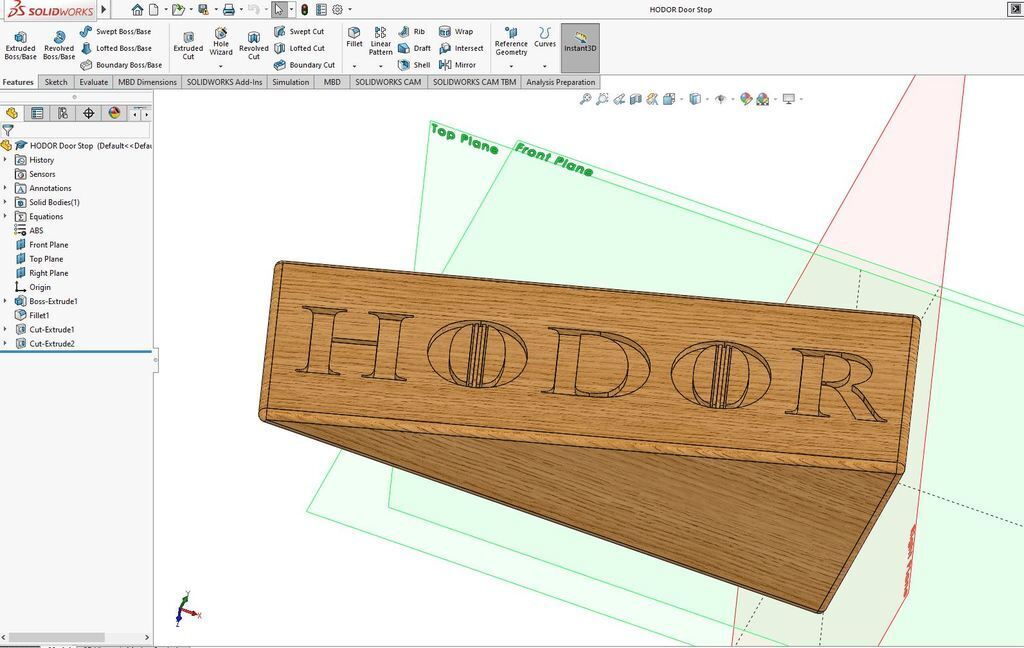Open the Evaluate tab

(x=94, y=82)
